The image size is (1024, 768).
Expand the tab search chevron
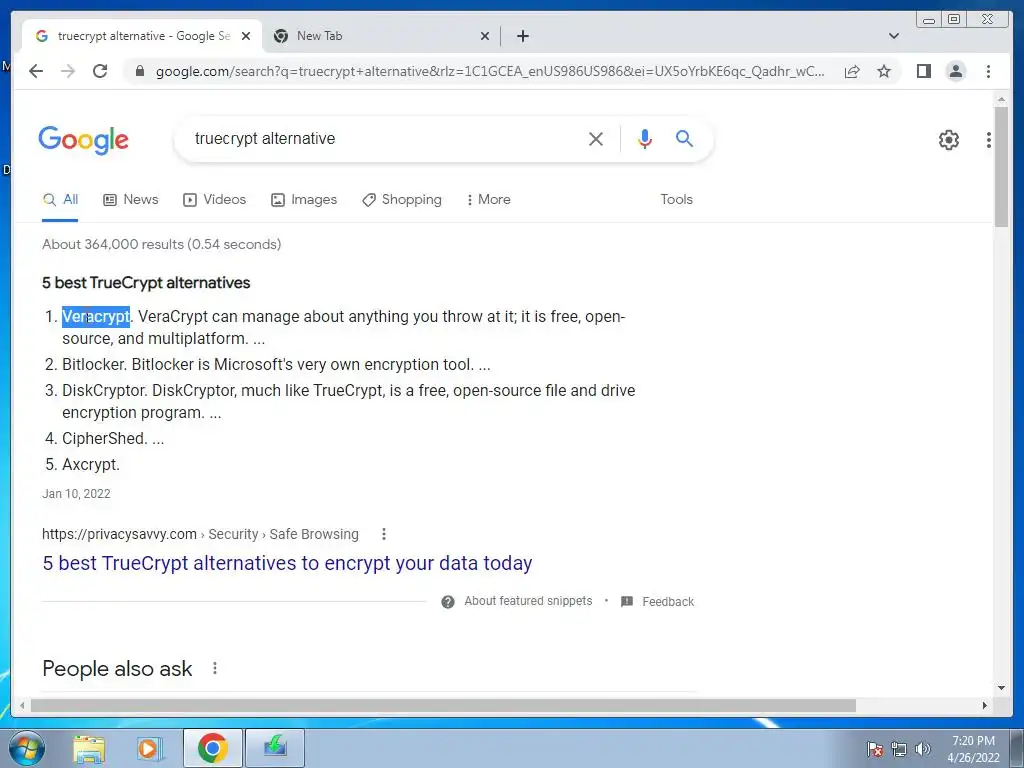(x=893, y=36)
